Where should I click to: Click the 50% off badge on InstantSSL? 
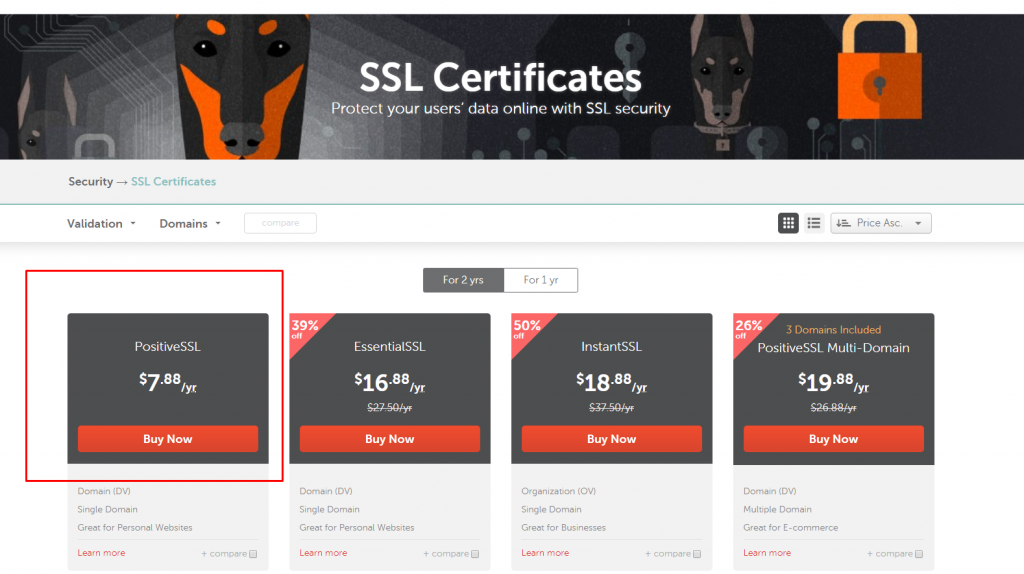pyautogui.click(x=525, y=328)
